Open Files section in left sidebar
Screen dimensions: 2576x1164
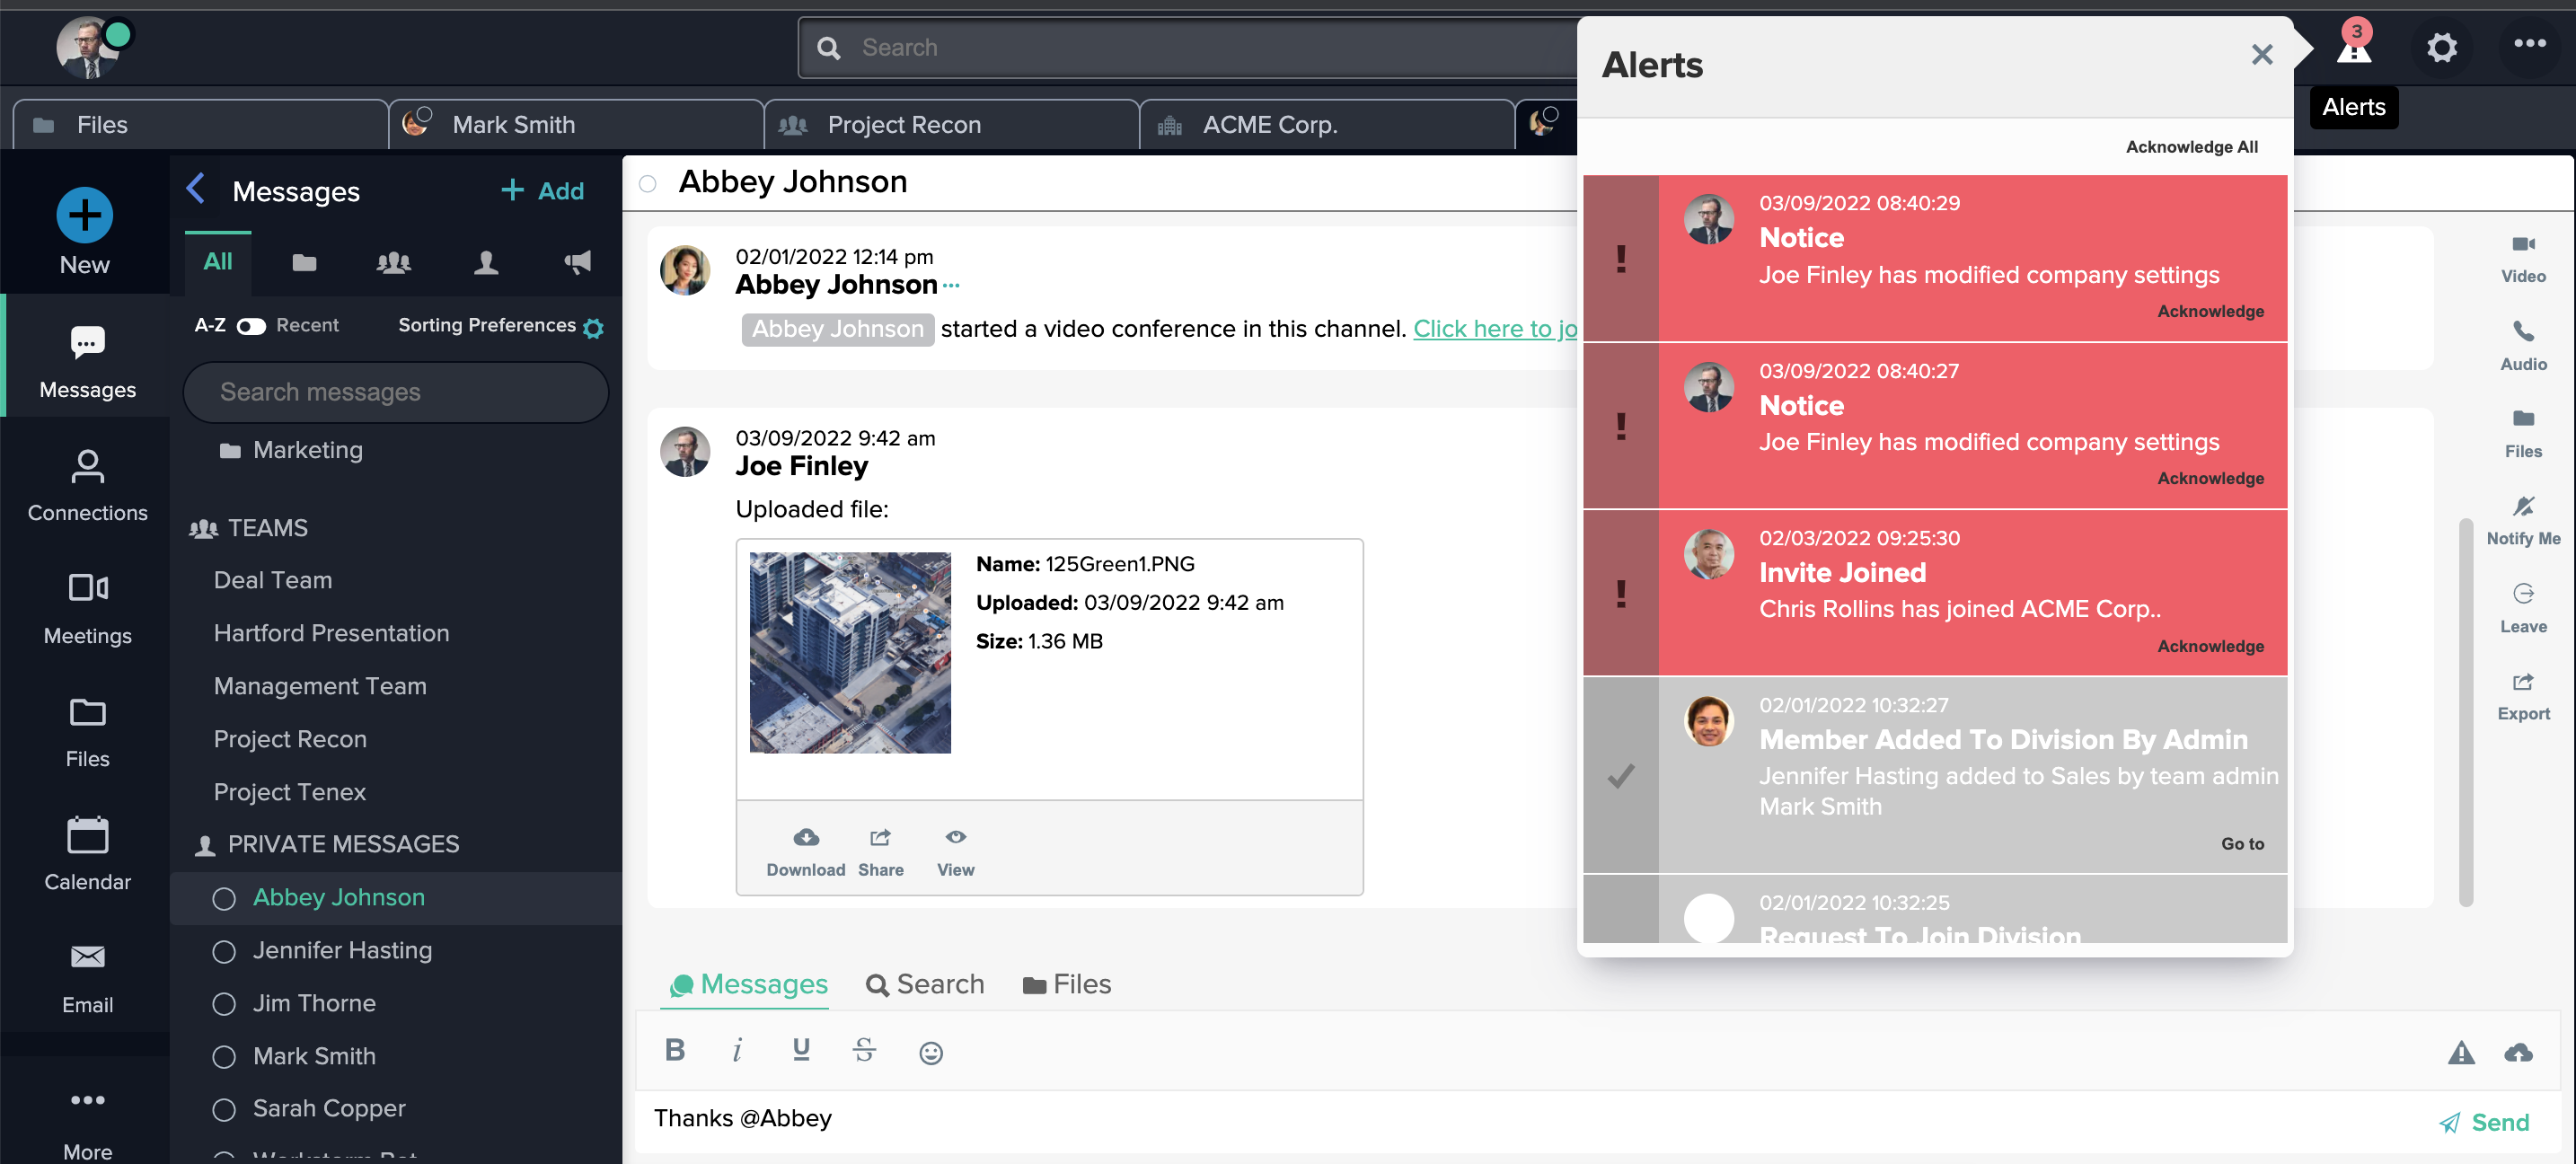[x=87, y=733]
